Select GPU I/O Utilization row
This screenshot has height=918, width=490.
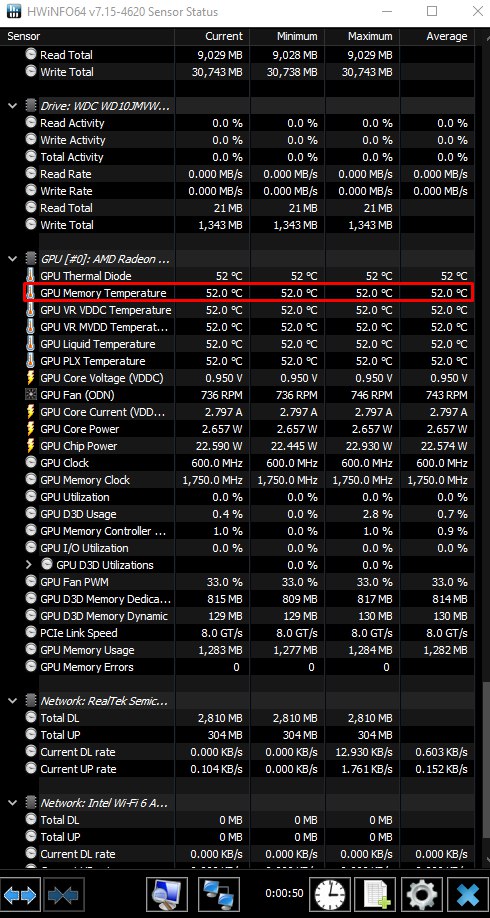[x=248, y=547]
